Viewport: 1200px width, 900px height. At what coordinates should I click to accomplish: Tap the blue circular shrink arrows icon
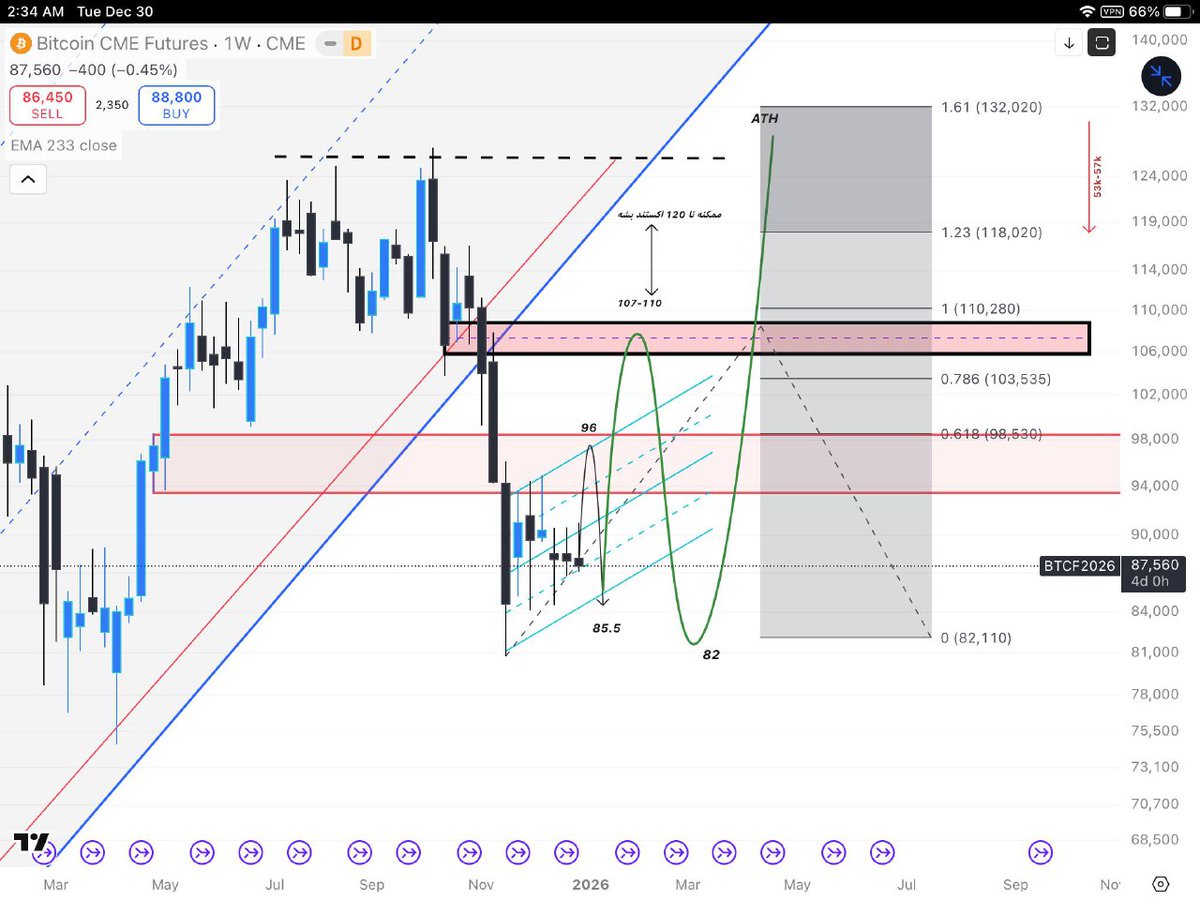click(x=1161, y=75)
